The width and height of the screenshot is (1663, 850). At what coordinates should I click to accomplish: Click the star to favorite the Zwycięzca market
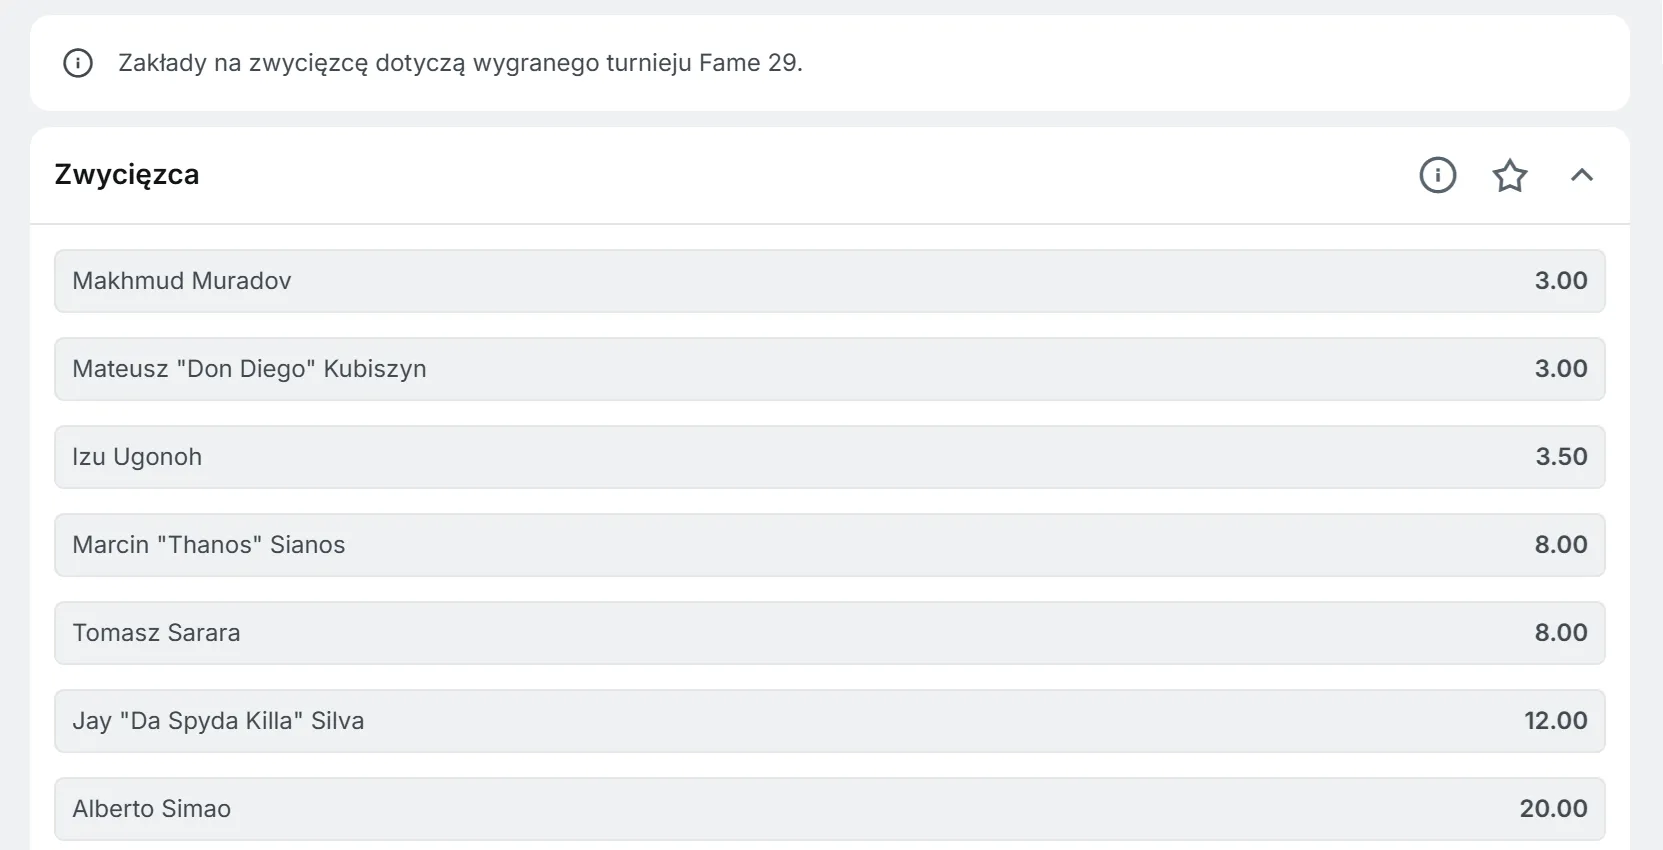tap(1510, 175)
